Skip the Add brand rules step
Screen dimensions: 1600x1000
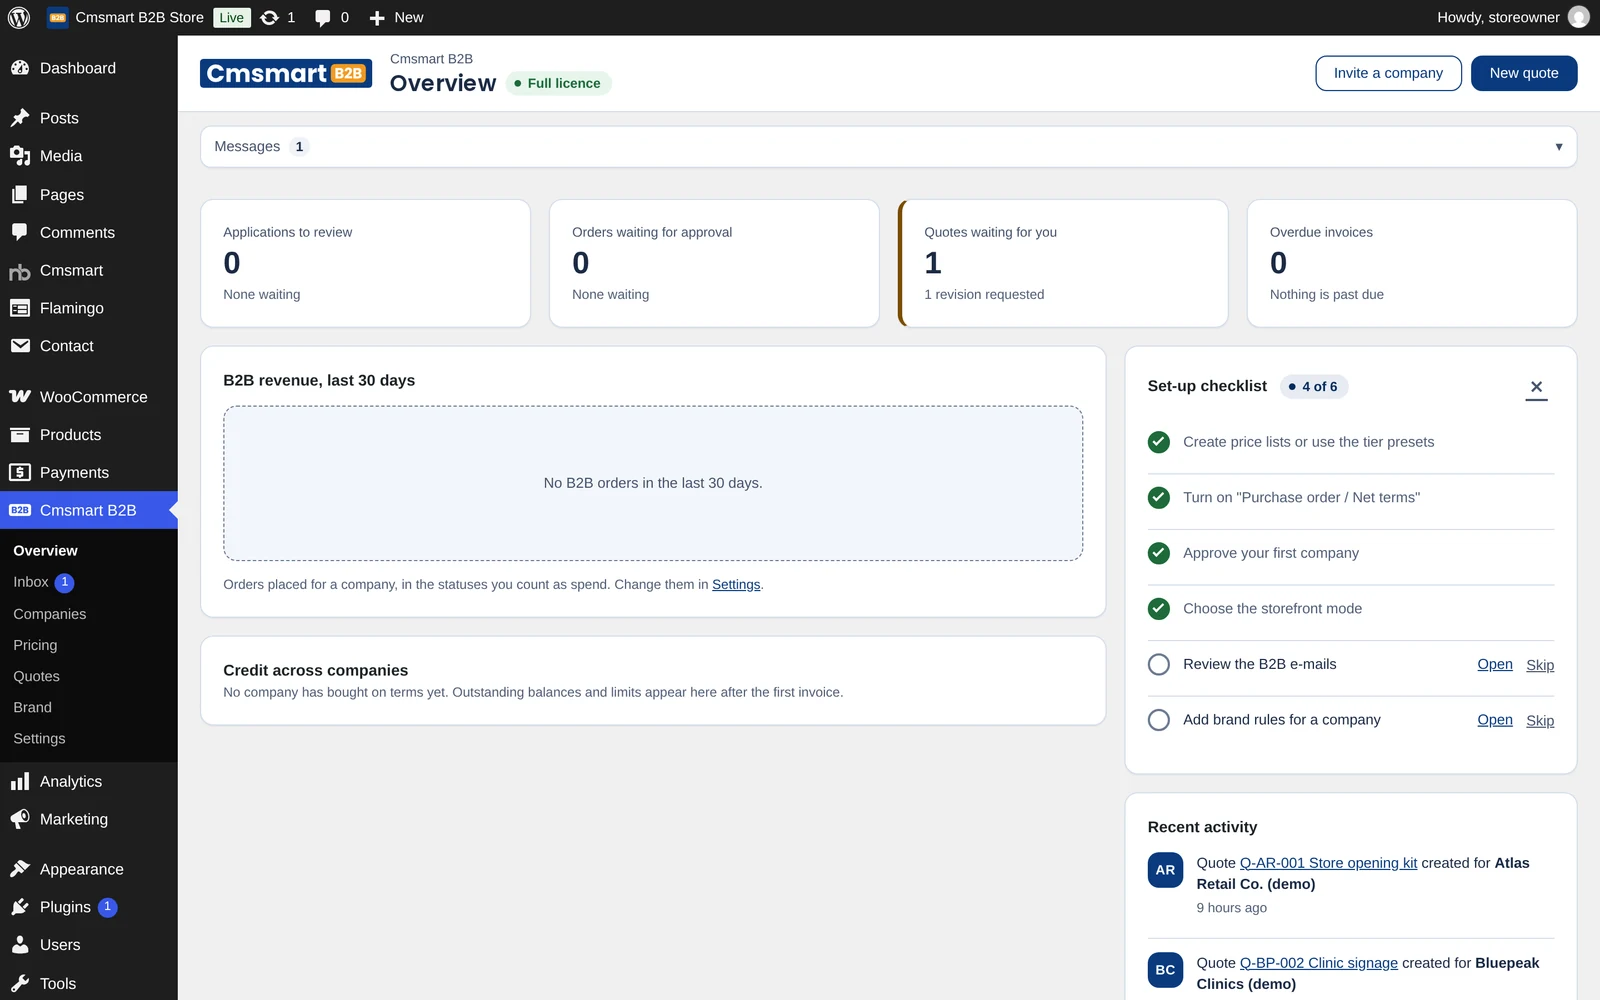[x=1540, y=720]
